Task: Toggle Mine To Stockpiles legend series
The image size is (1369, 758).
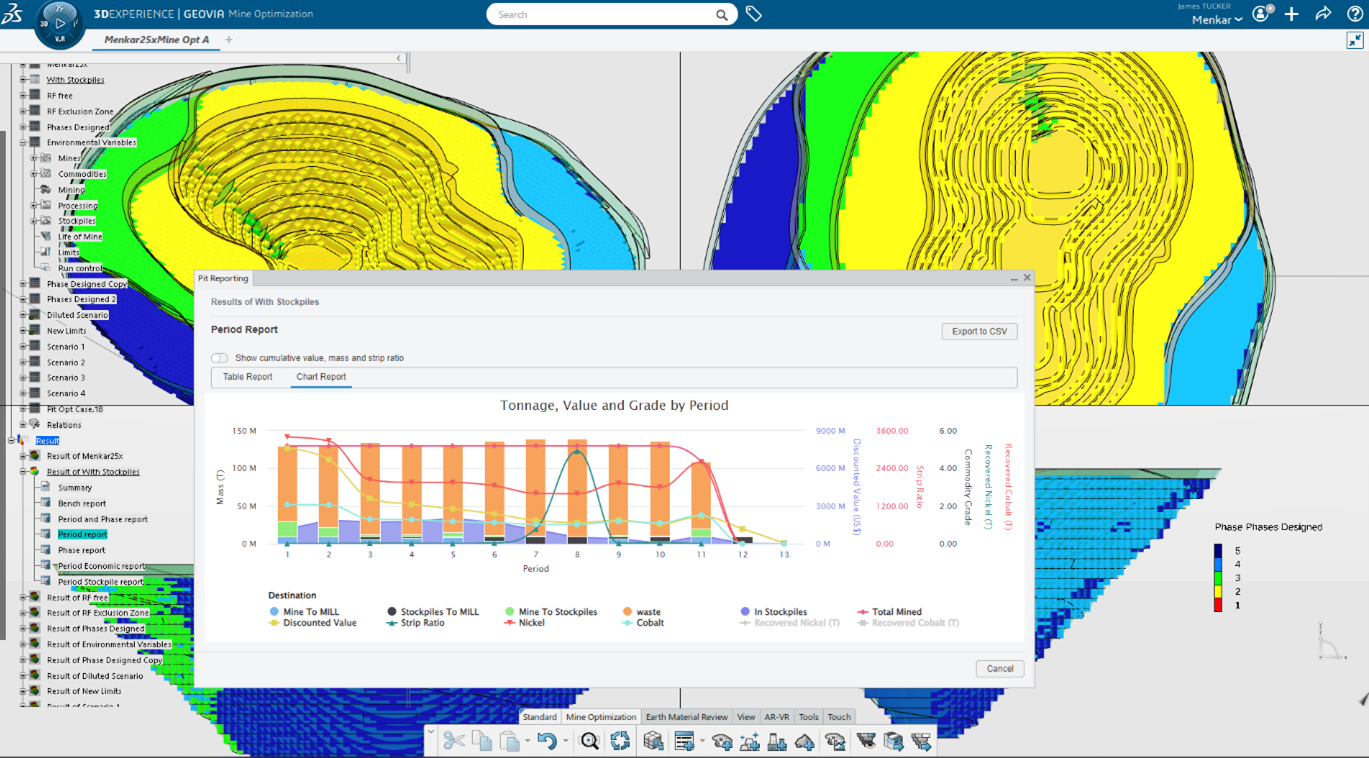Action: pyautogui.click(x=551, y=612)
